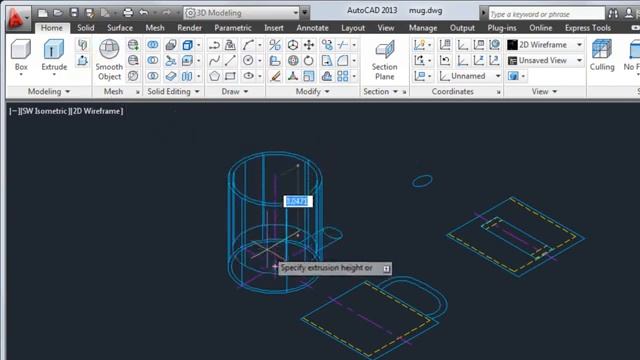Switch to the Solid ribbon tab

pyautogui.click(x=86, y=28)
